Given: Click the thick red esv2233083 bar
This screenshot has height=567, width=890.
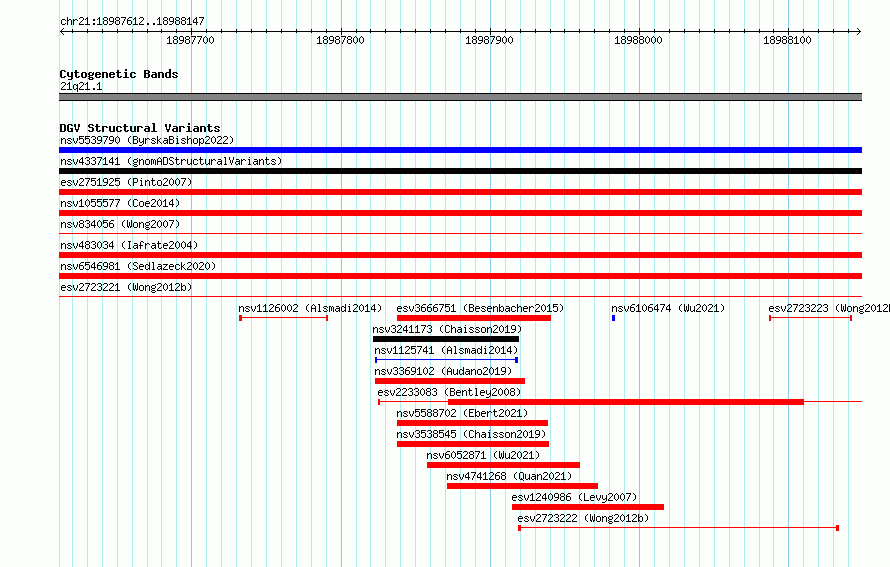Looking at the screenshot, I should (626, 402).
